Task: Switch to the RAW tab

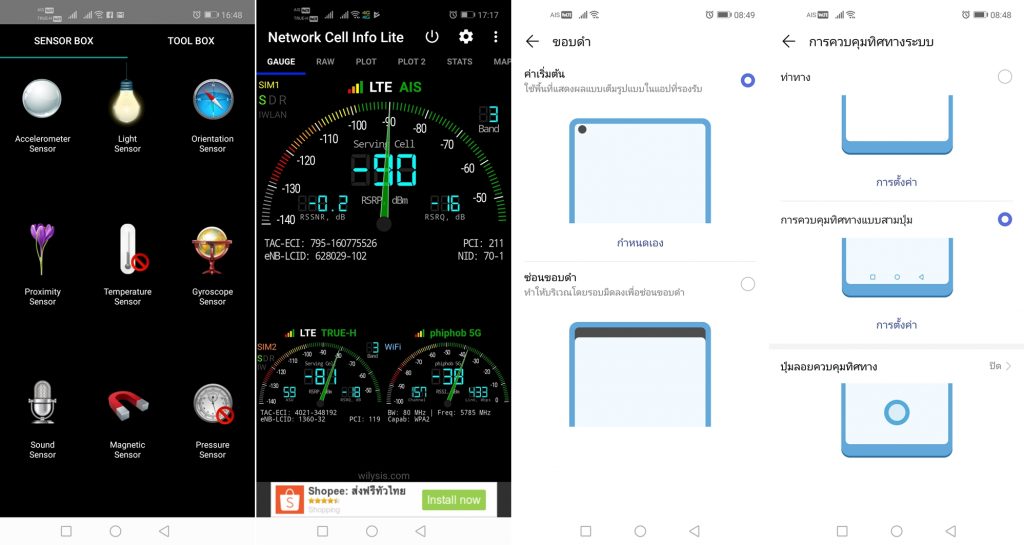Action: click(325, 62)
